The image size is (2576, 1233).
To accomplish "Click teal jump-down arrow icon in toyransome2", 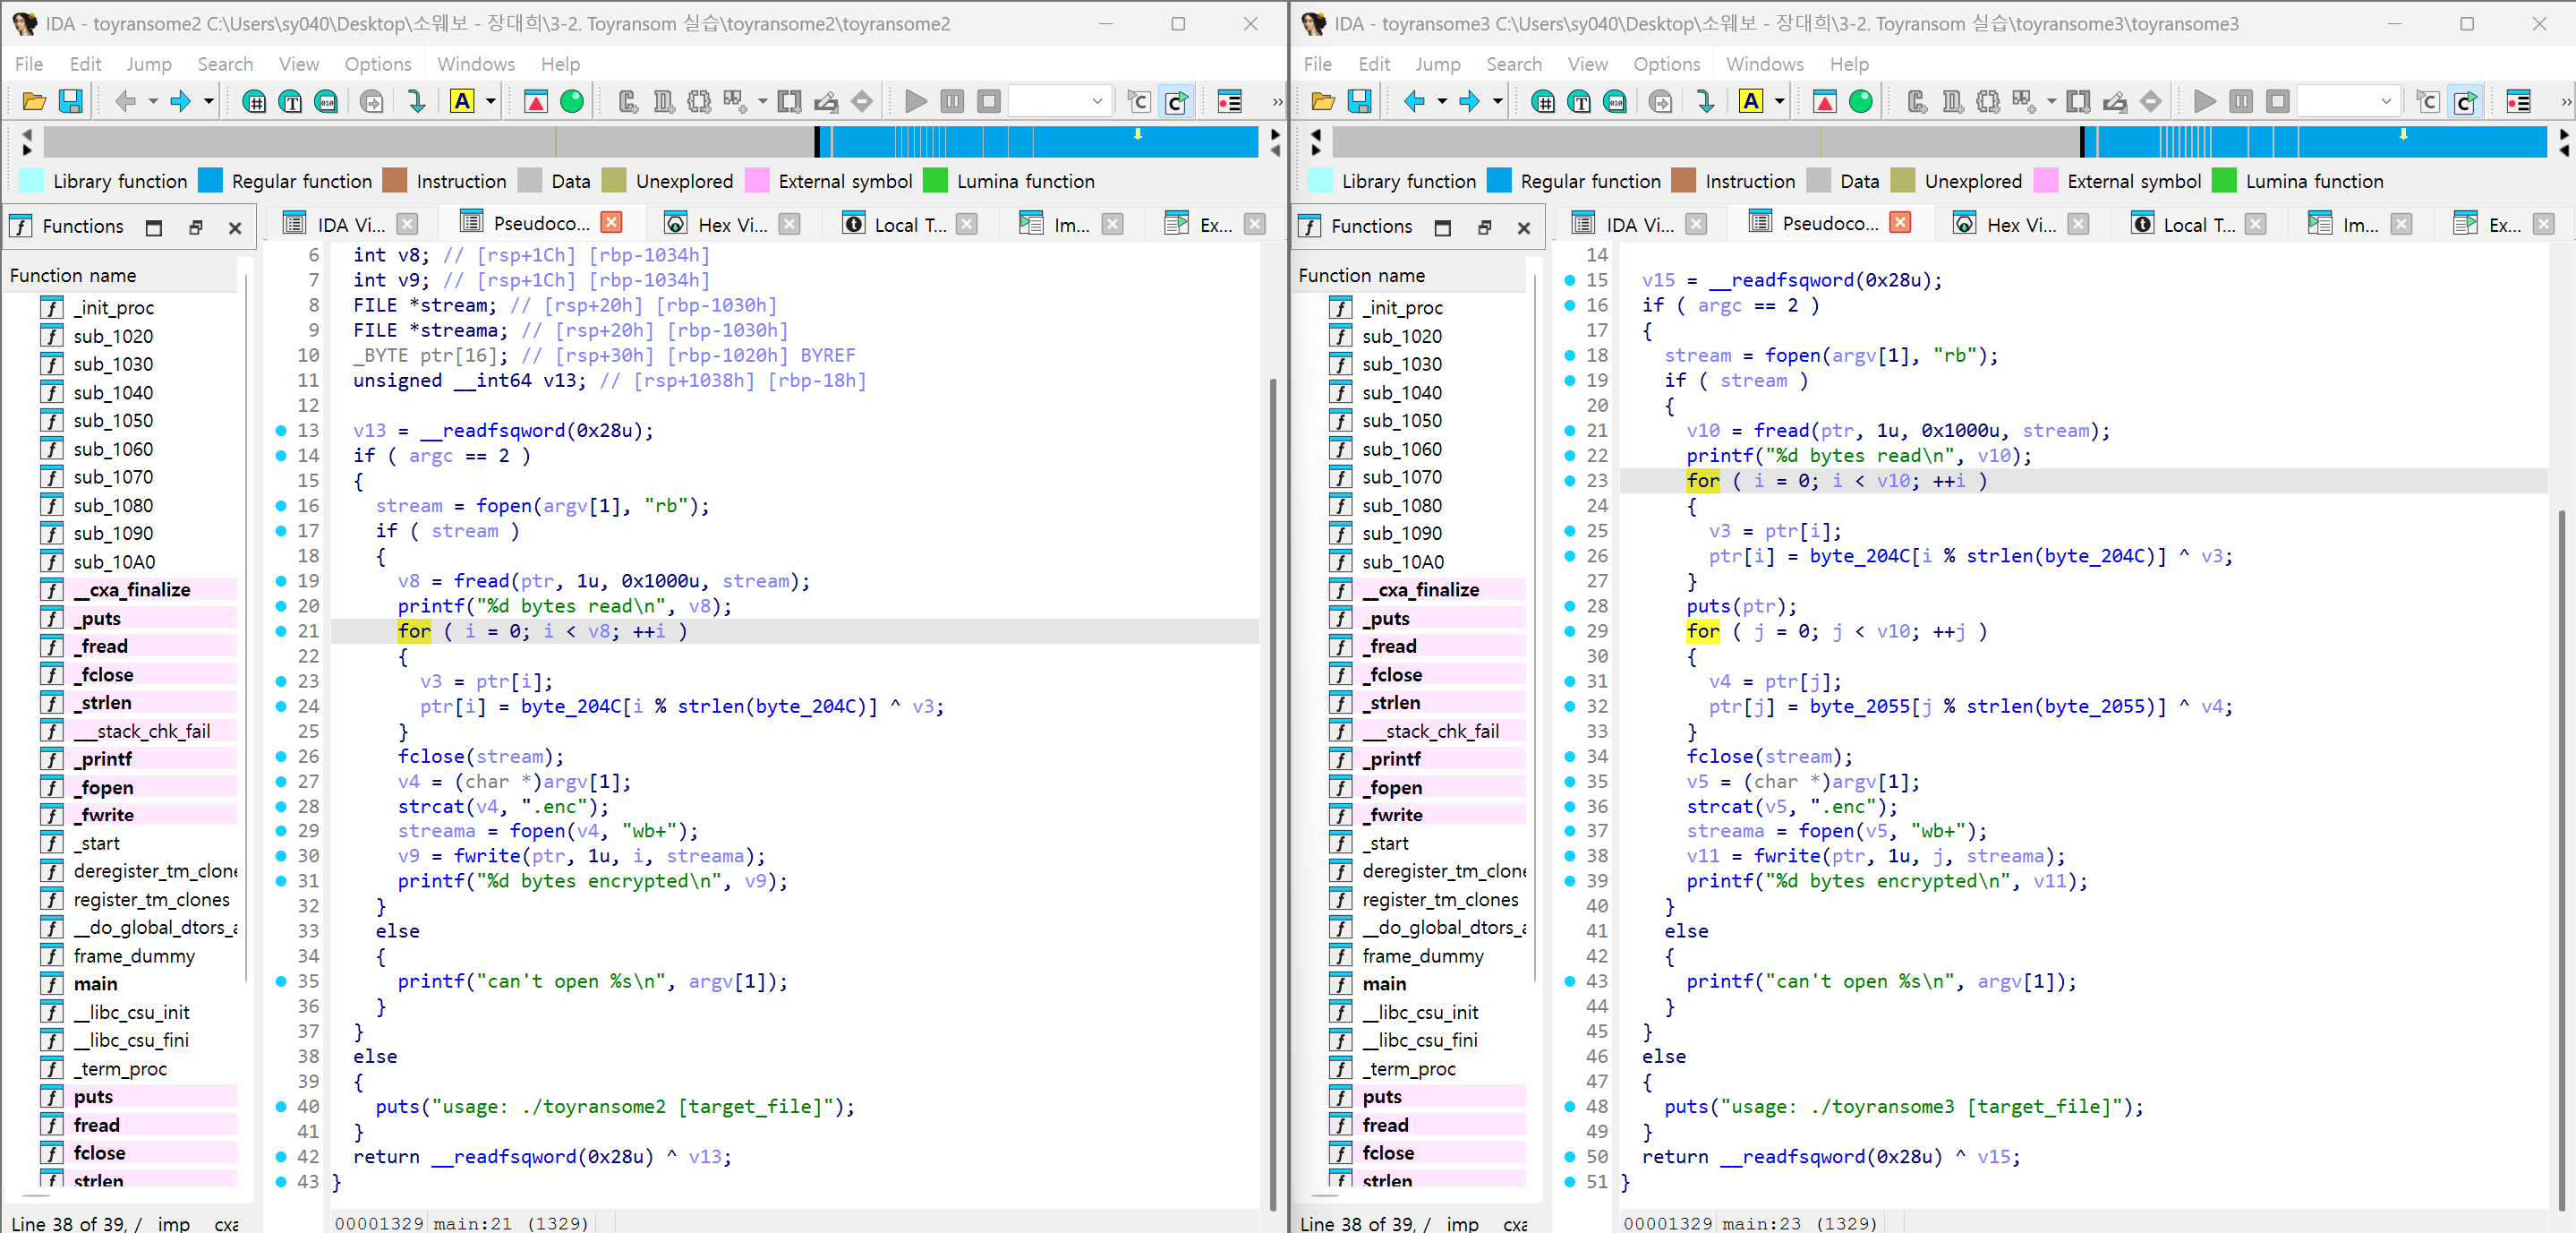I will point(417,101).
